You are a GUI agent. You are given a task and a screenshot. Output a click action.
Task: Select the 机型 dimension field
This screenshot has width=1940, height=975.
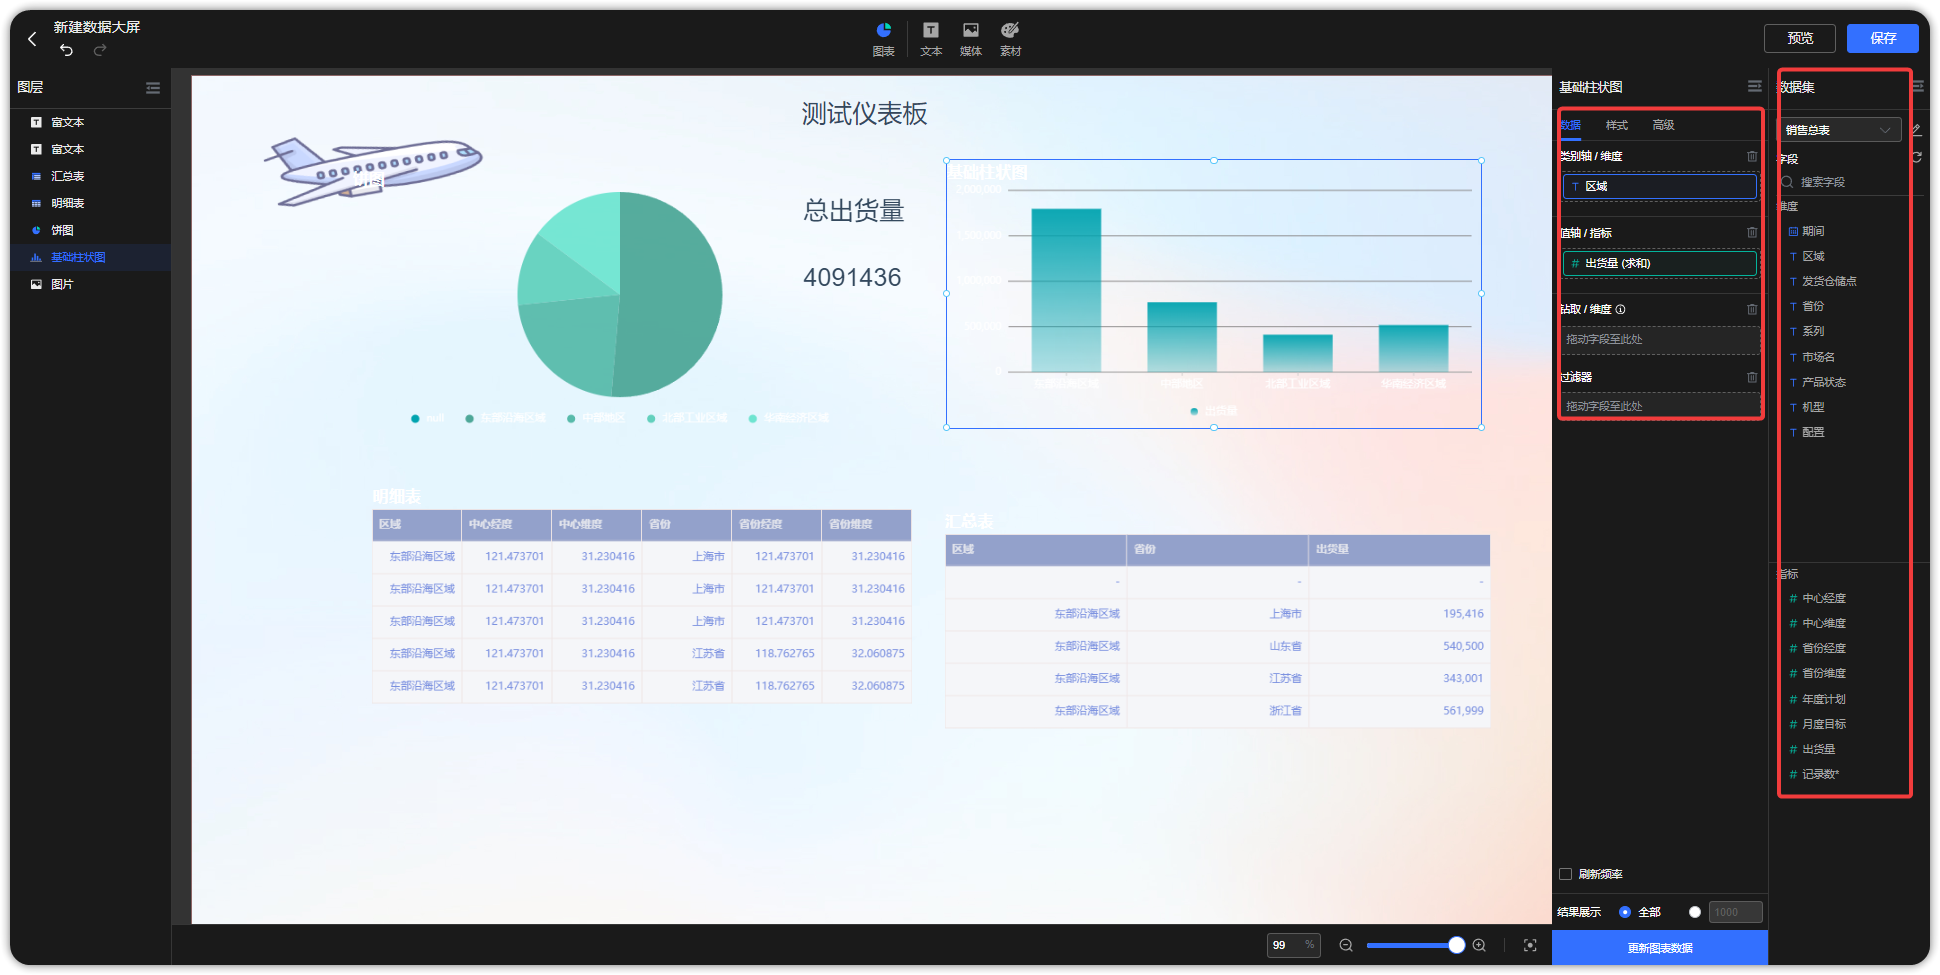coord(1813,407)
